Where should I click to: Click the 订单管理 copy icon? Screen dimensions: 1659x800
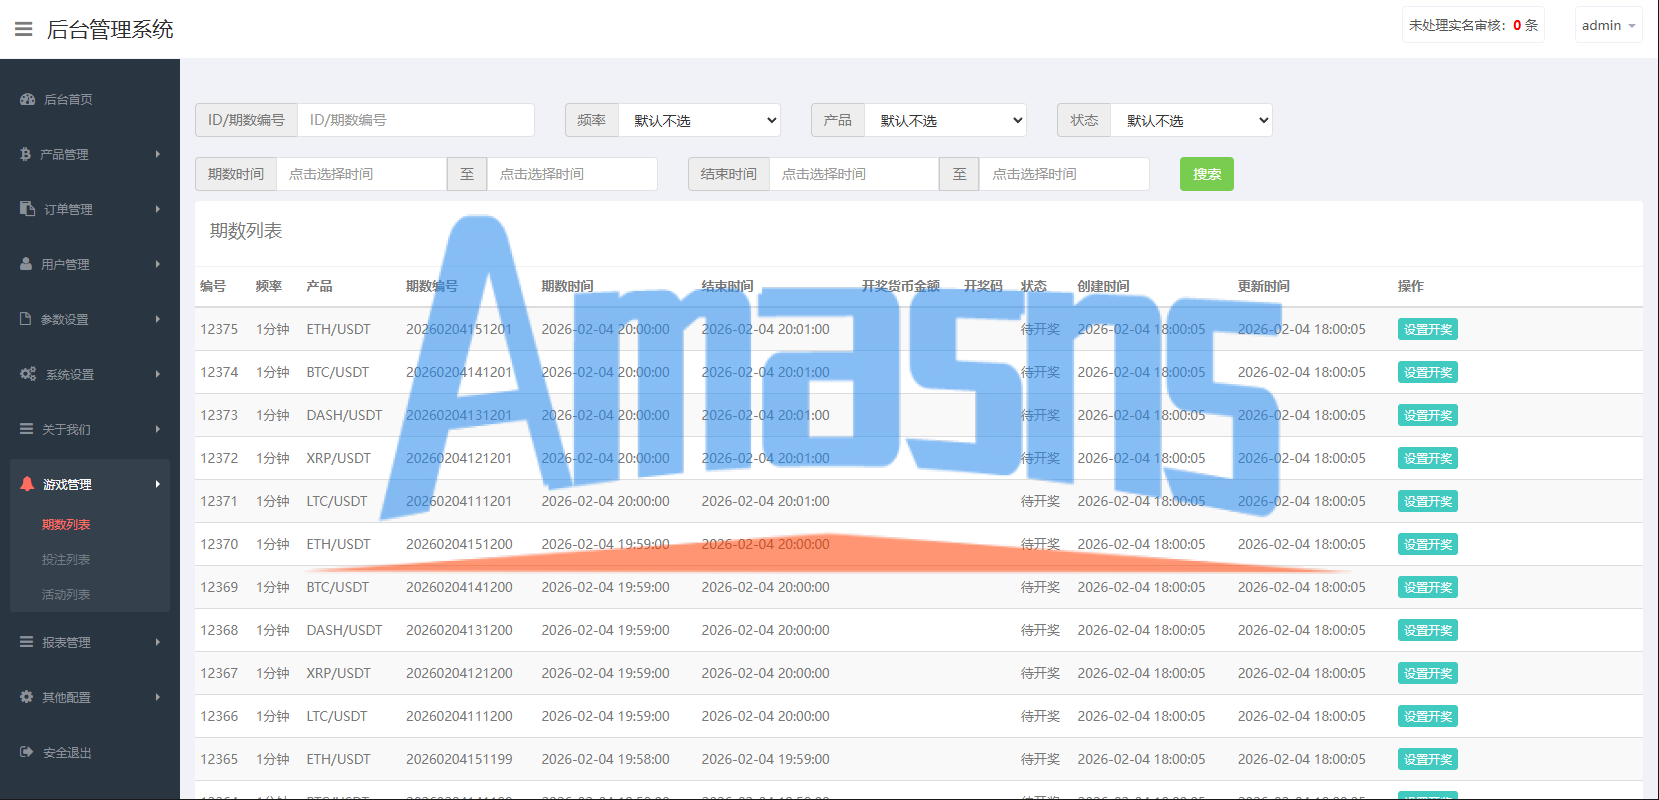click(28, 209)
